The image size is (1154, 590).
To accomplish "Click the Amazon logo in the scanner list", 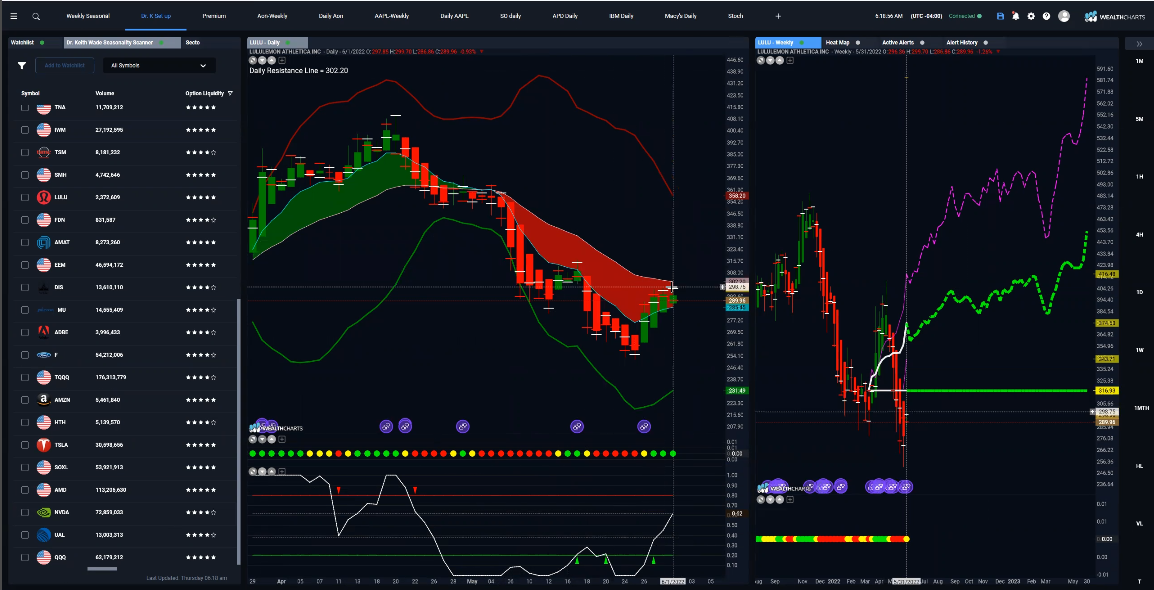I will [43, 400].
